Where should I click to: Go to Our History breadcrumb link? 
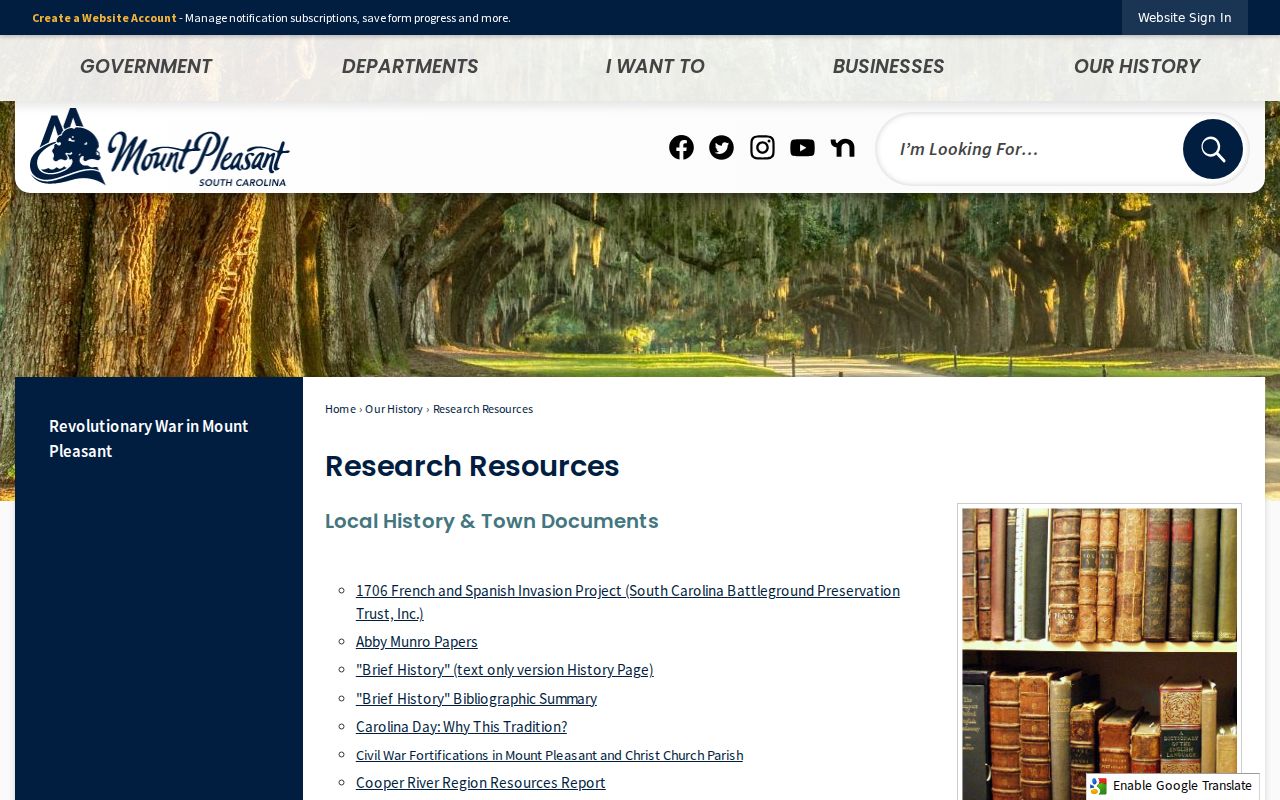coord(394,409)
